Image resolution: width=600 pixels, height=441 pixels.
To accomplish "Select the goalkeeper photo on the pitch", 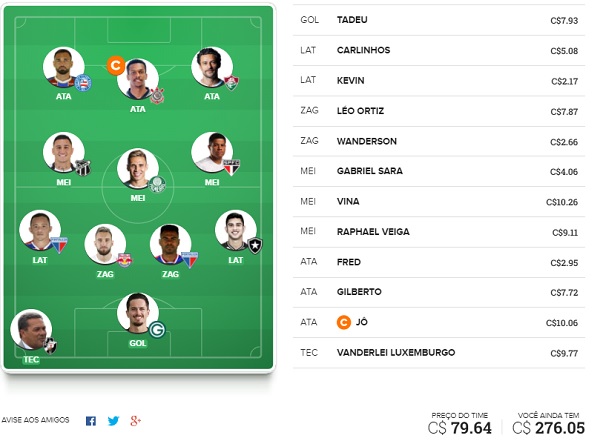I will pyautogui.click(x=138, y=314).
